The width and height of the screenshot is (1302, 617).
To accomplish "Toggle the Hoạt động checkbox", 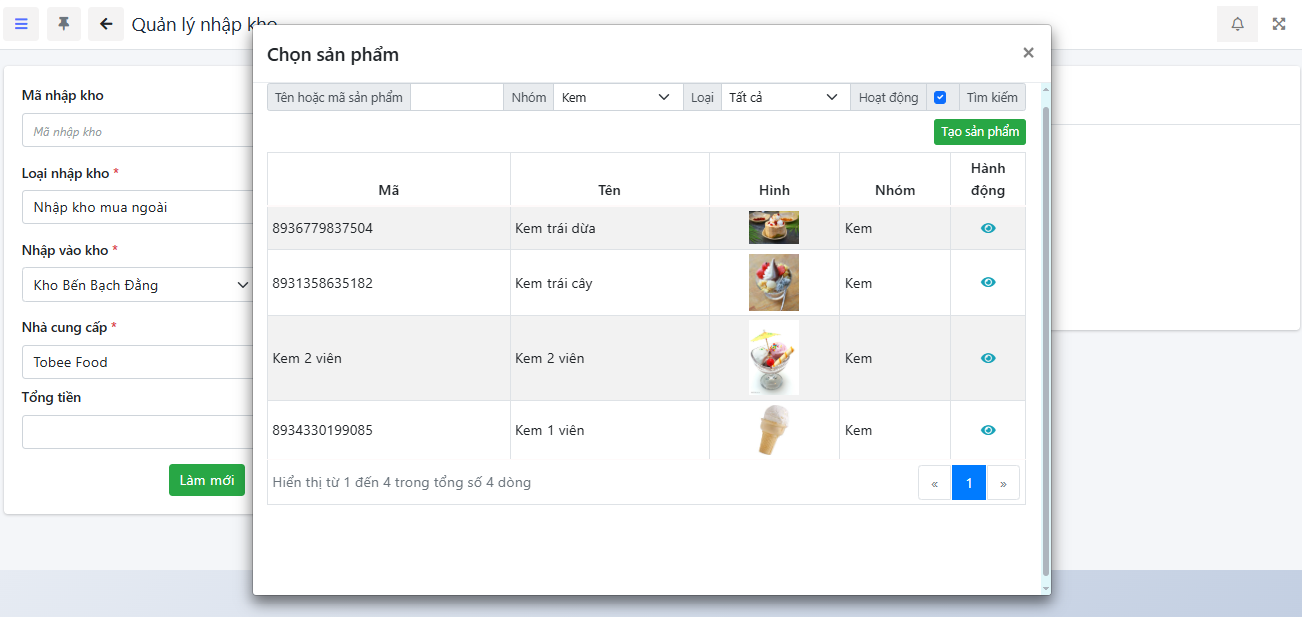I will point(940,97).
